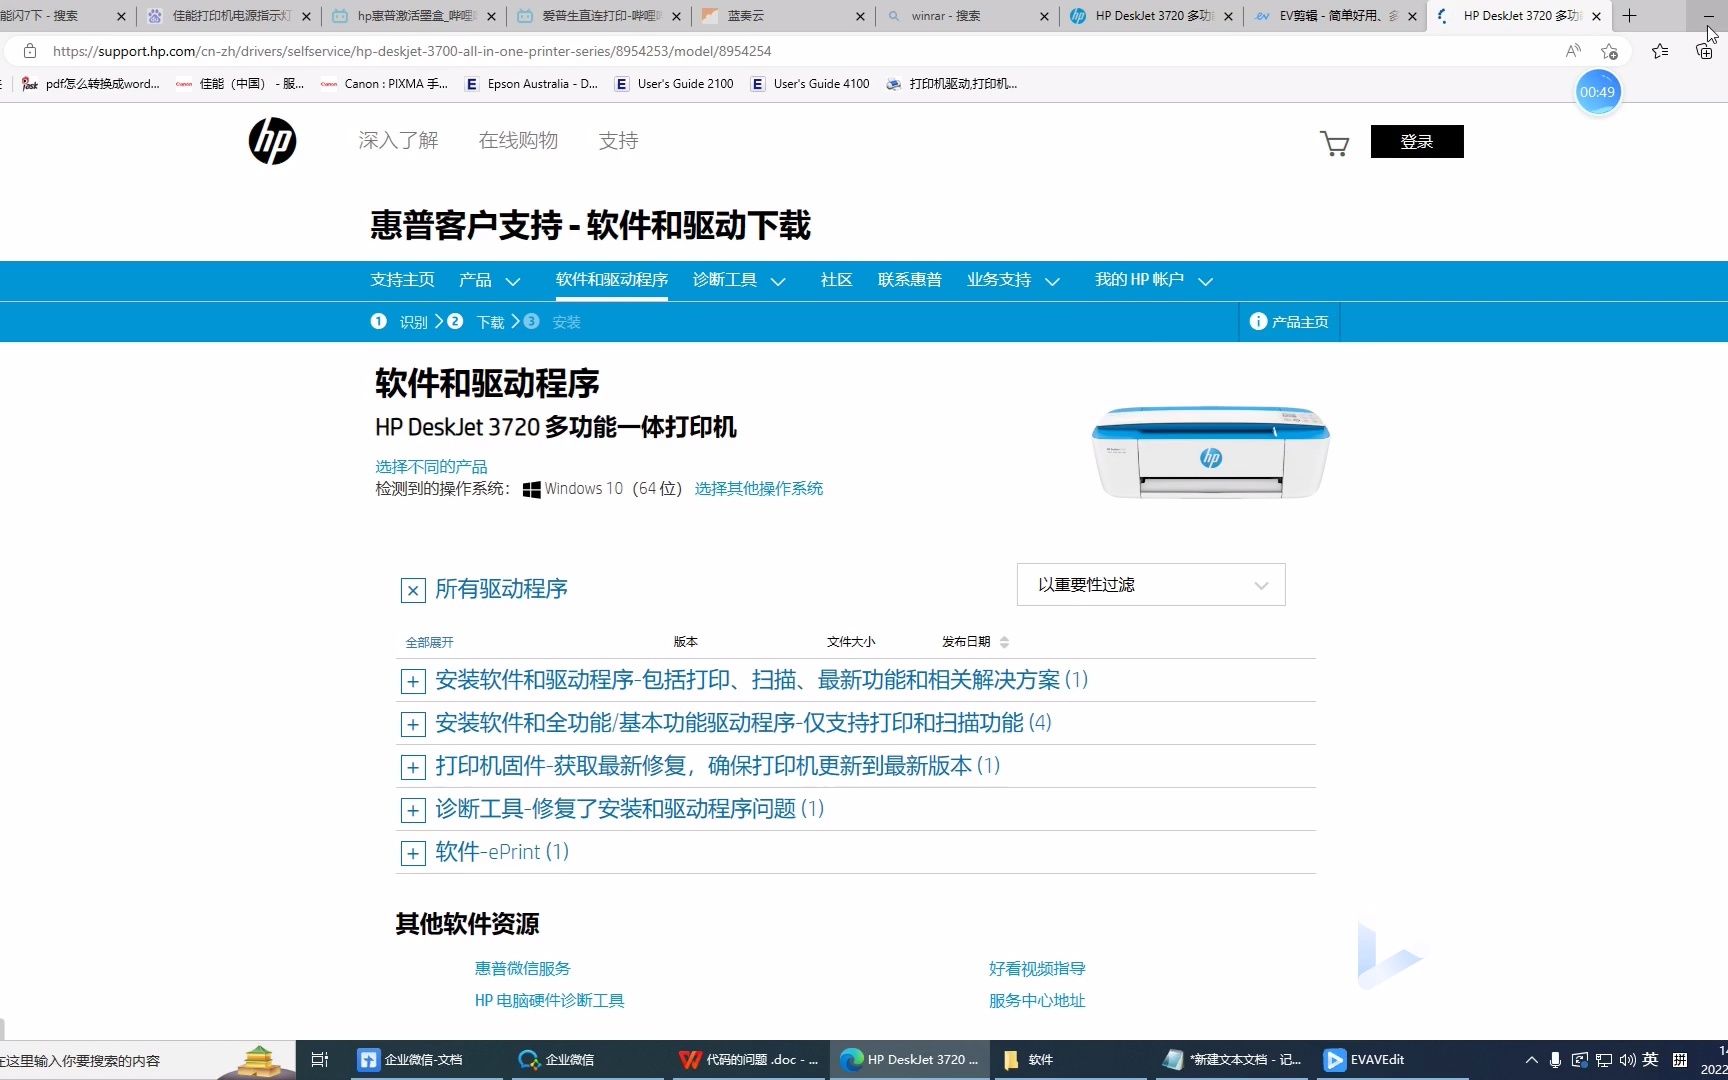Open 服务中心地址 link
This screenshot has height=1080, width=1728.
coord(1037,1001)
